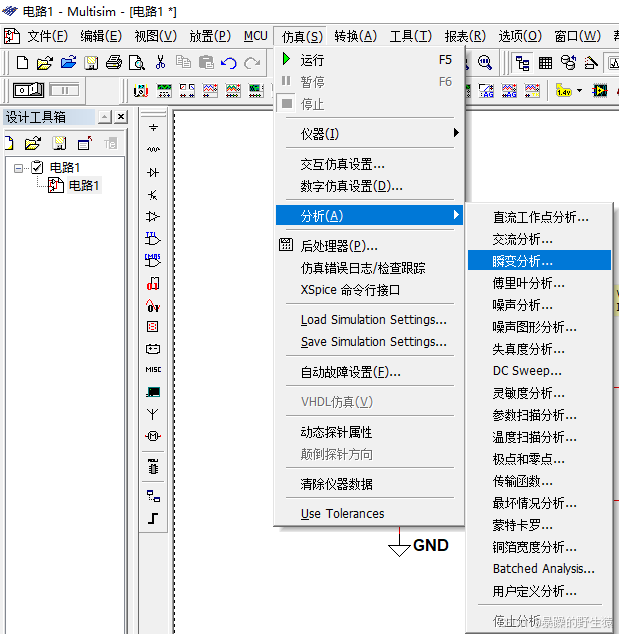Viewport: 619px width, 634px height.
Task: Open the 报表(R) menu
Action: pyautogui.click(x=465, y=37)
